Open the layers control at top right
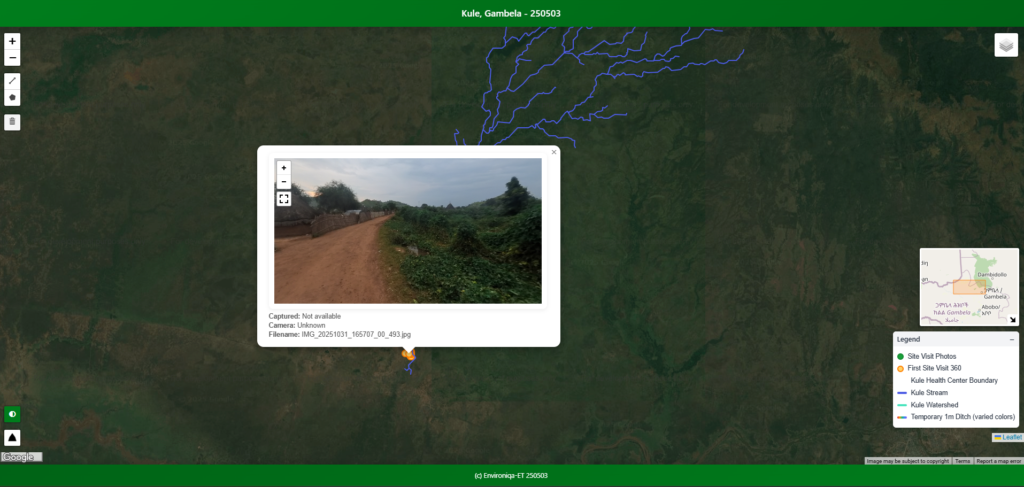 pyautogui.click(x=1005, y=45)
